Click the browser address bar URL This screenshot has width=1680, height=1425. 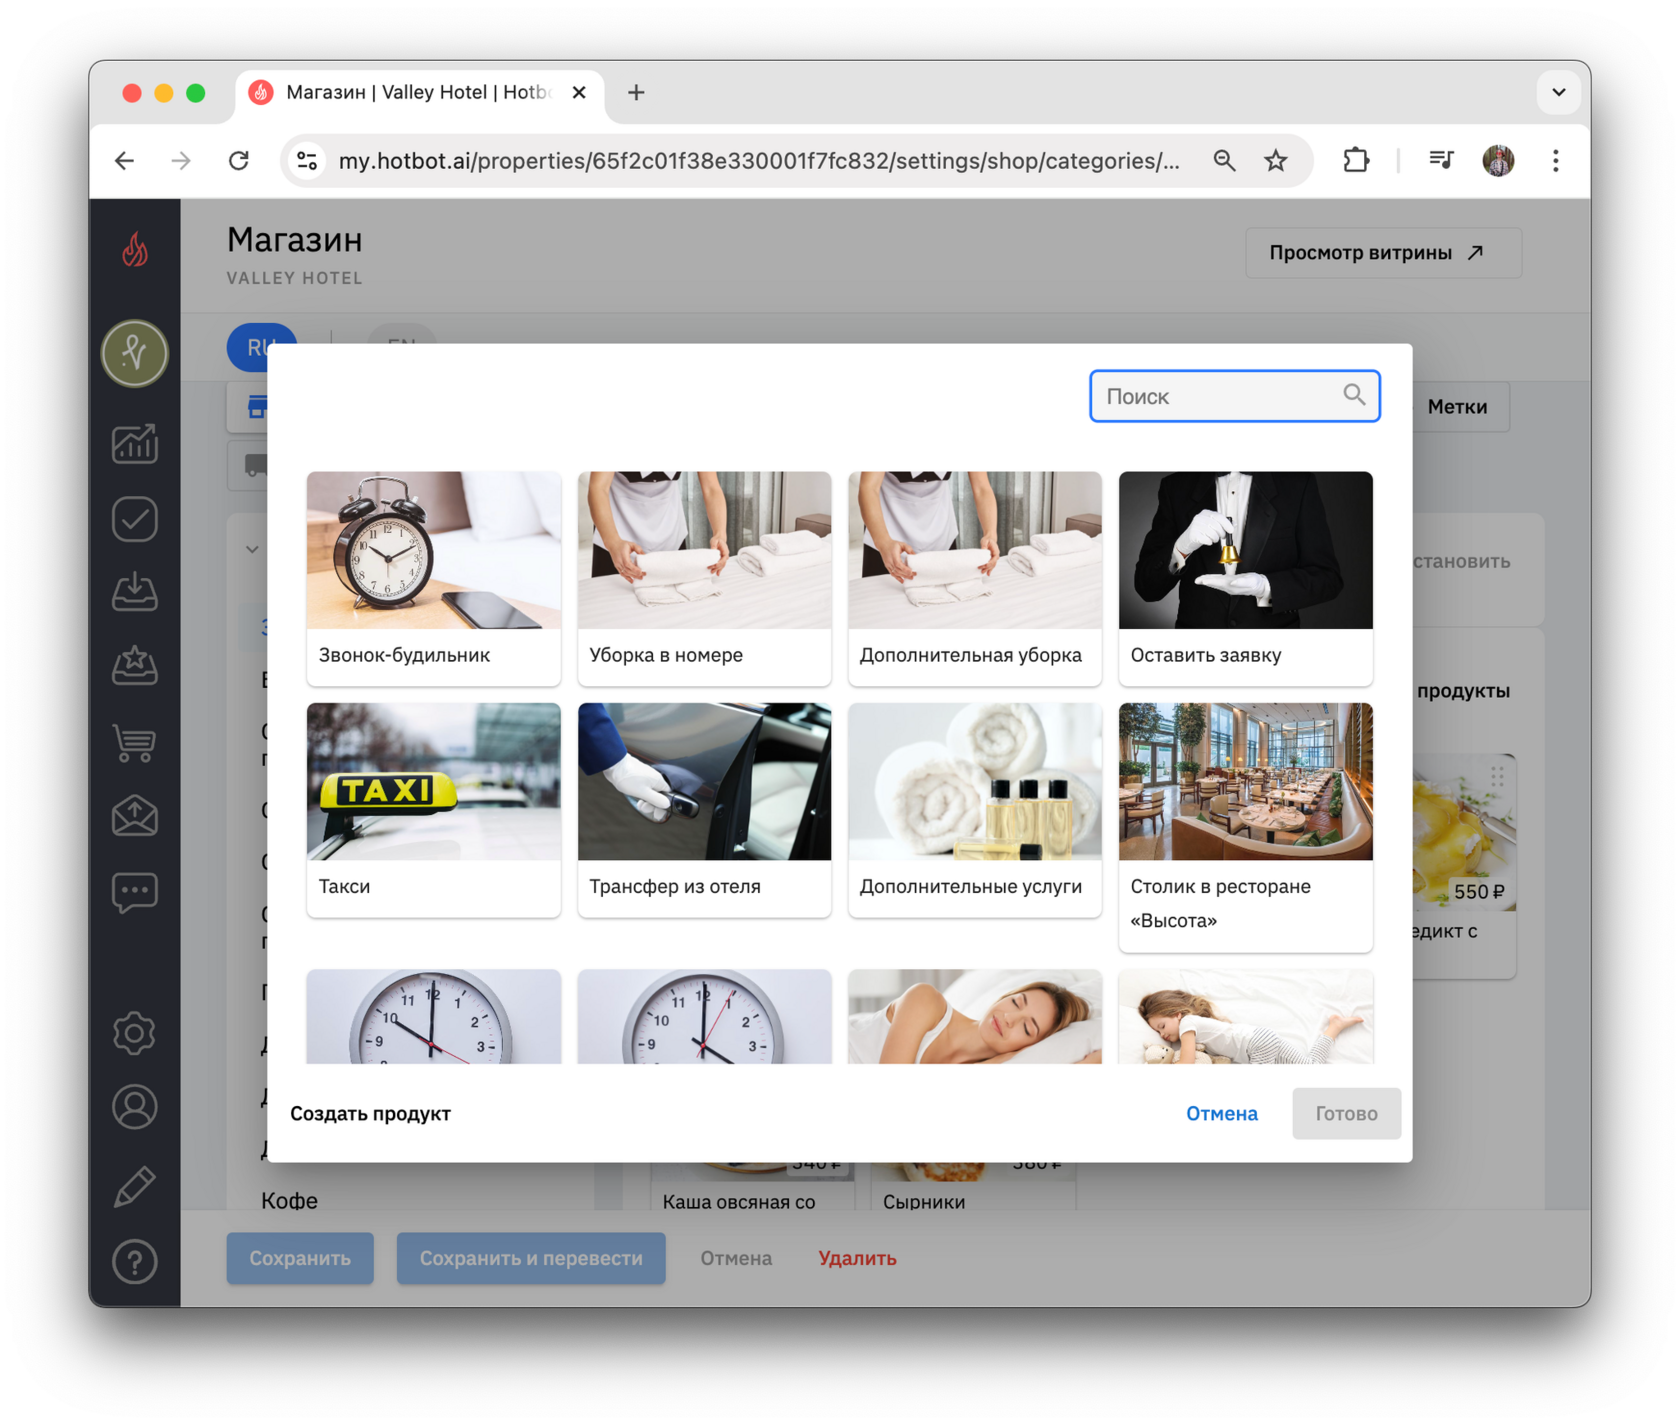tap(759, 161)
